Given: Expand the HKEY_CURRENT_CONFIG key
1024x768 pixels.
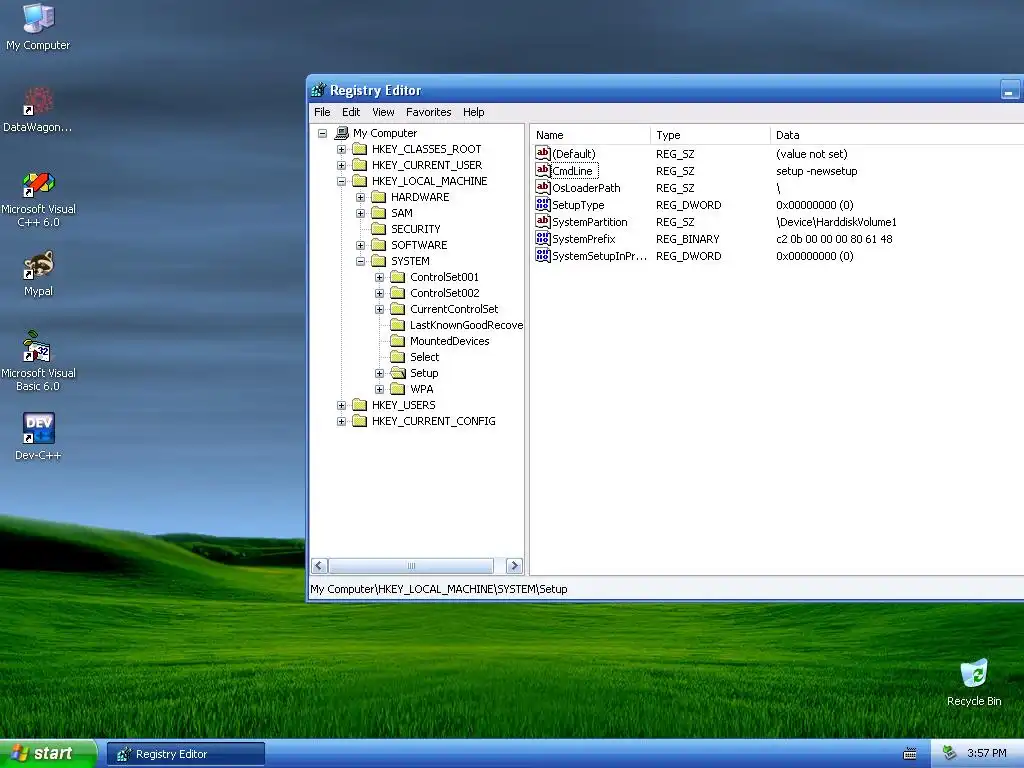Looking at the screenshot, I should (341, 421).
